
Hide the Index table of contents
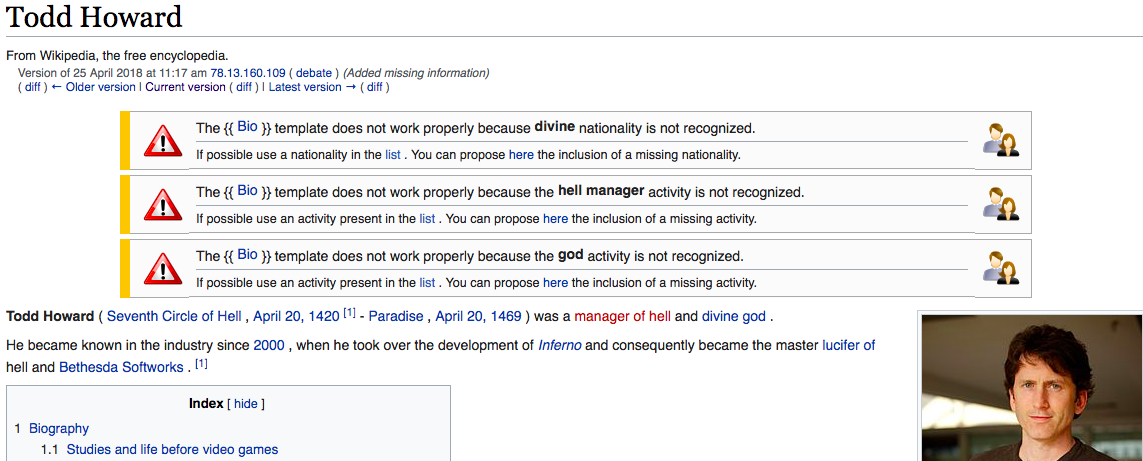pyautogui.click(x=245, y=404)
